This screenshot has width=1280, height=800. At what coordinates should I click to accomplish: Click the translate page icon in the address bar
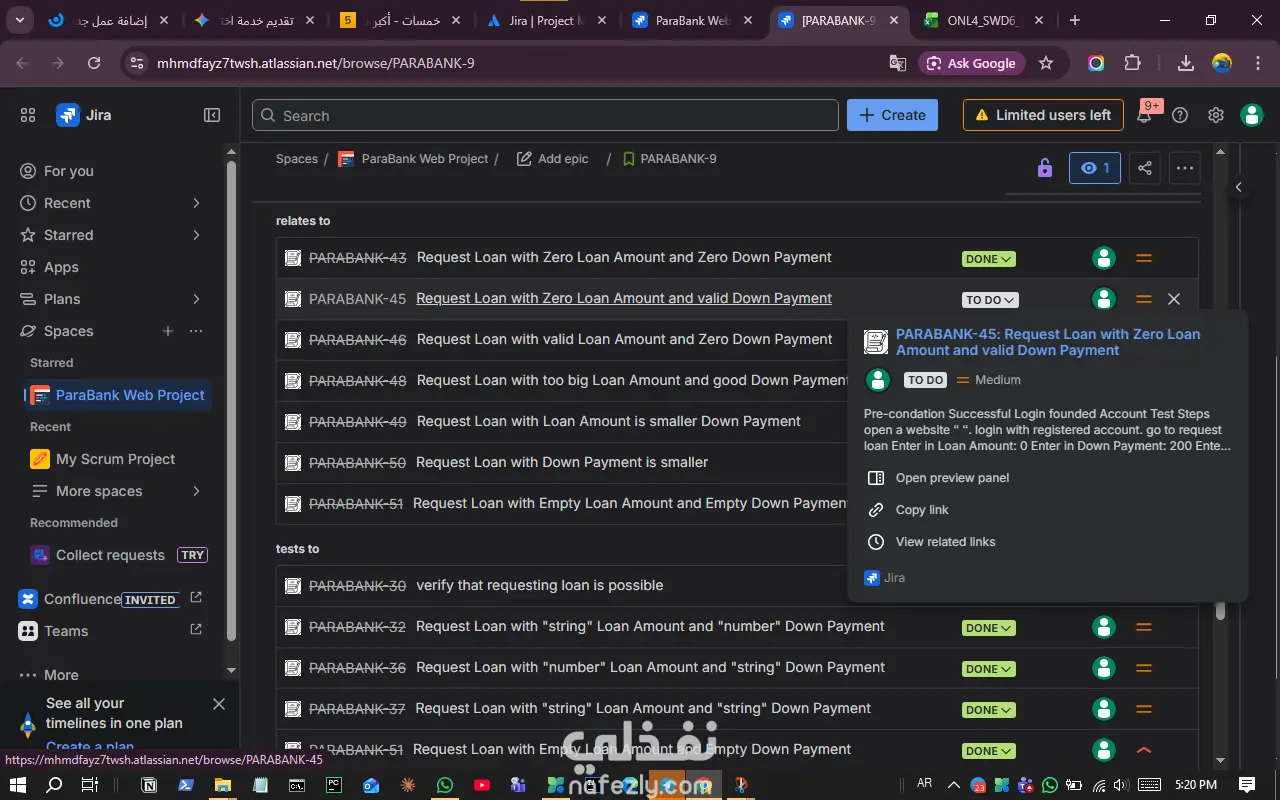[x=898, y=63]
